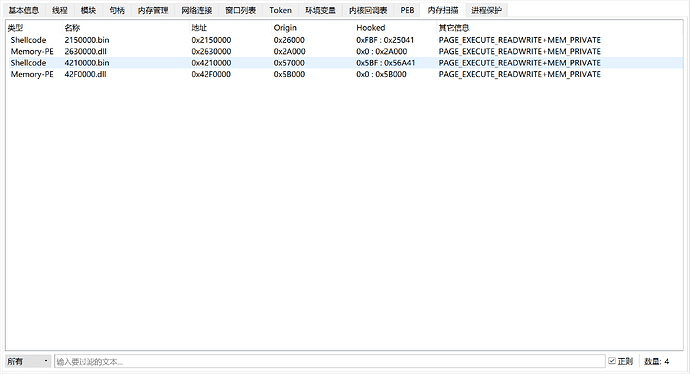690x374 pixels.
Task: Click Hooked value 0x5BF : 0x56A41
Action: 385,63
